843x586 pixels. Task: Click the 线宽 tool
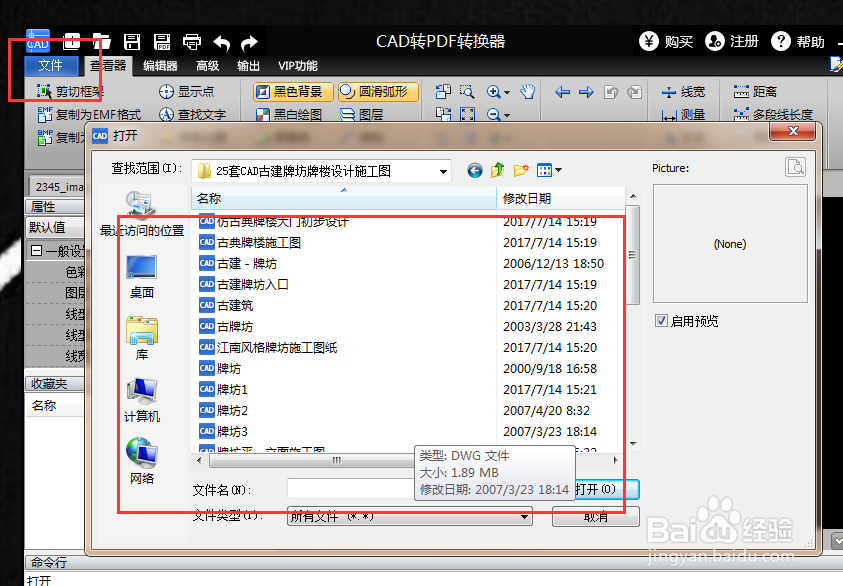(x=683, y=92)
